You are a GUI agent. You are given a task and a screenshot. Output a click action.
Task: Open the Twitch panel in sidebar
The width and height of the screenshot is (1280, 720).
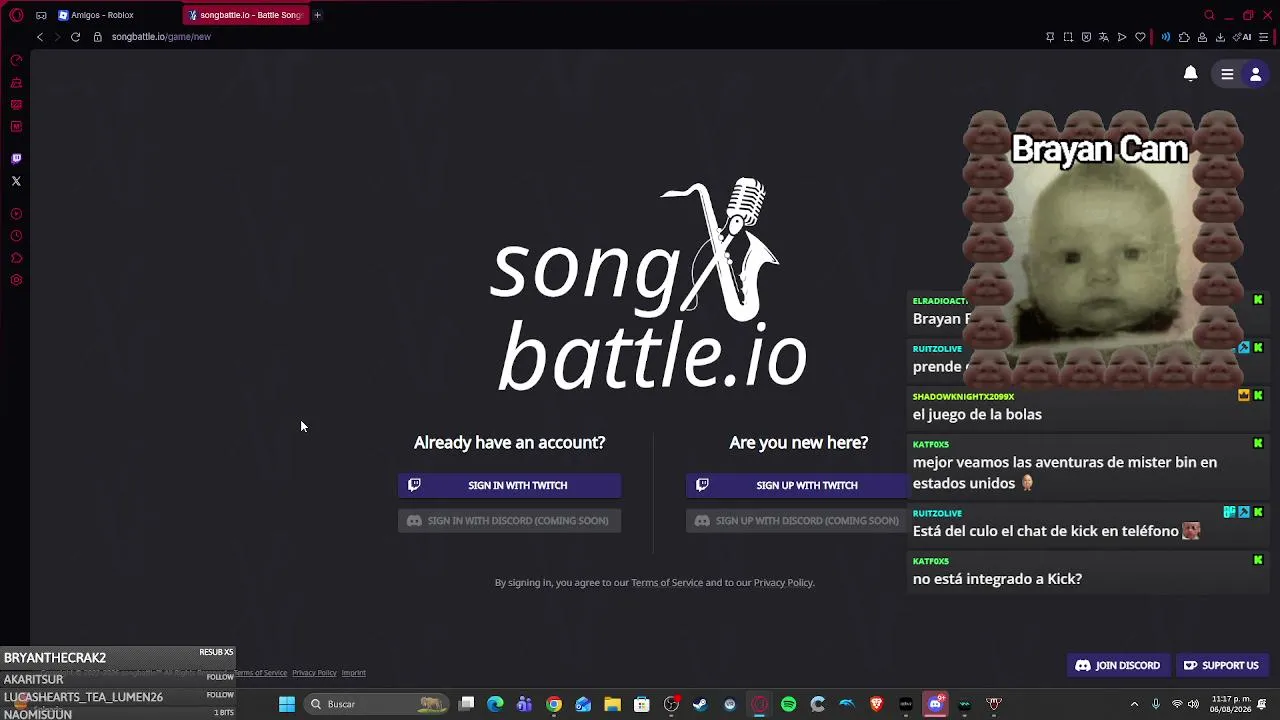16,158
